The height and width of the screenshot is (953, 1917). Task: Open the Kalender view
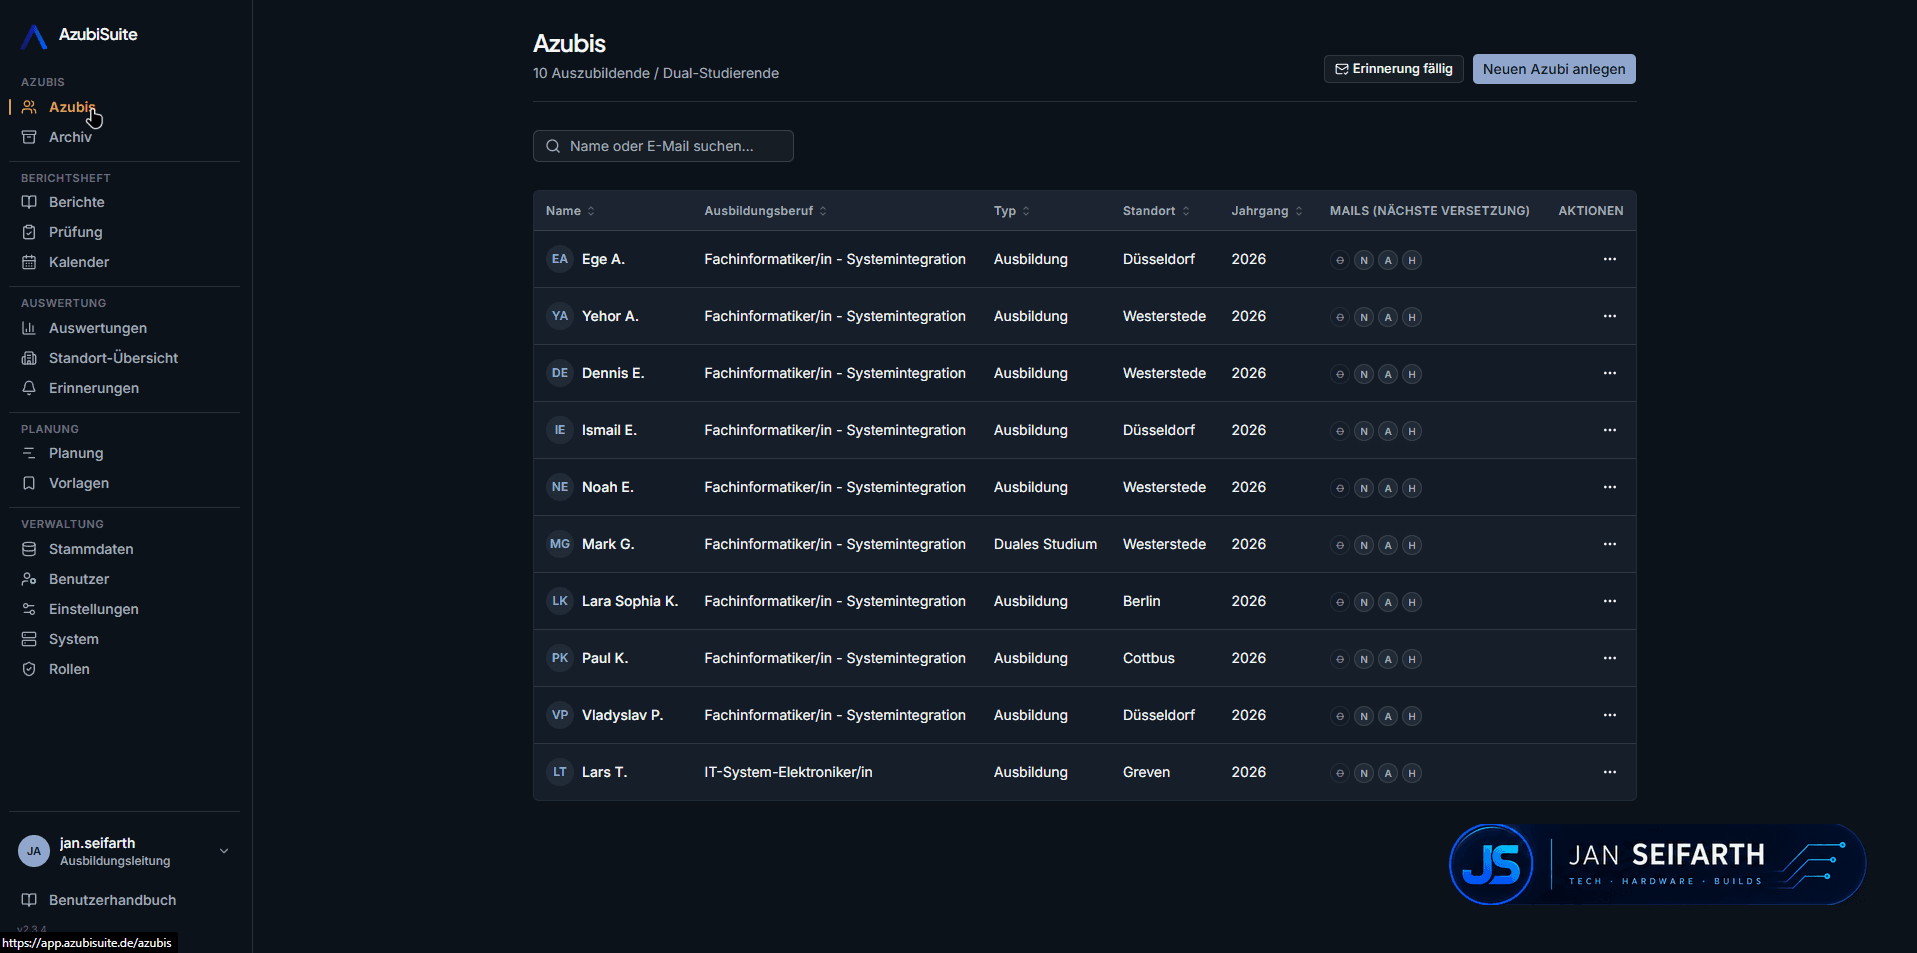pos(79,262)
